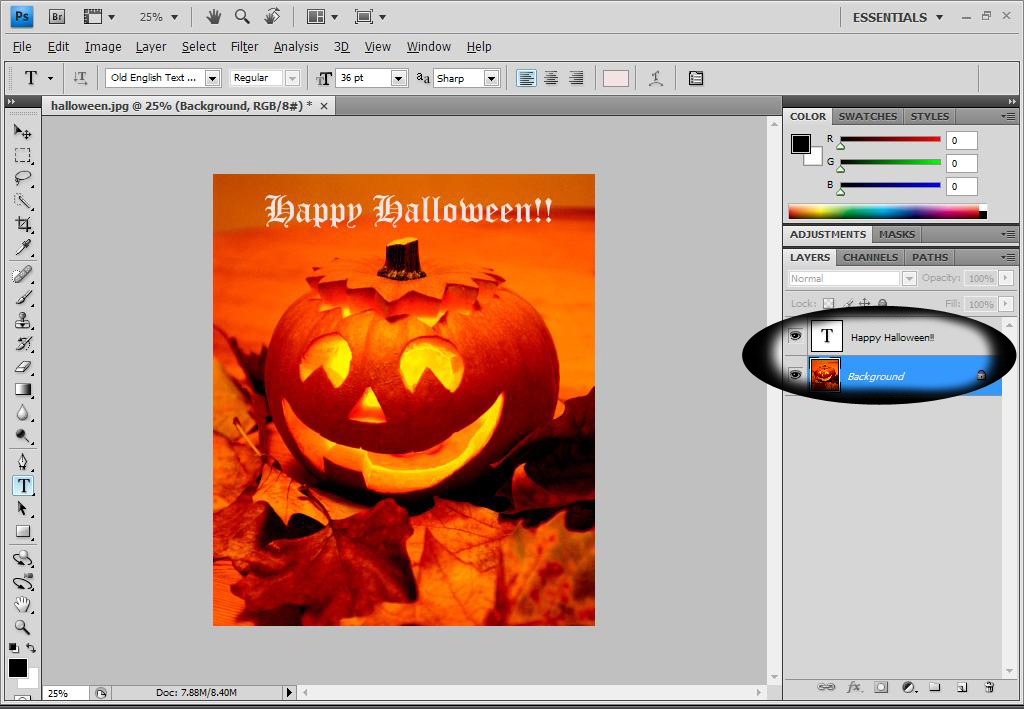
Task: Select the 3D Rotate tool
Action: (22, 558)
